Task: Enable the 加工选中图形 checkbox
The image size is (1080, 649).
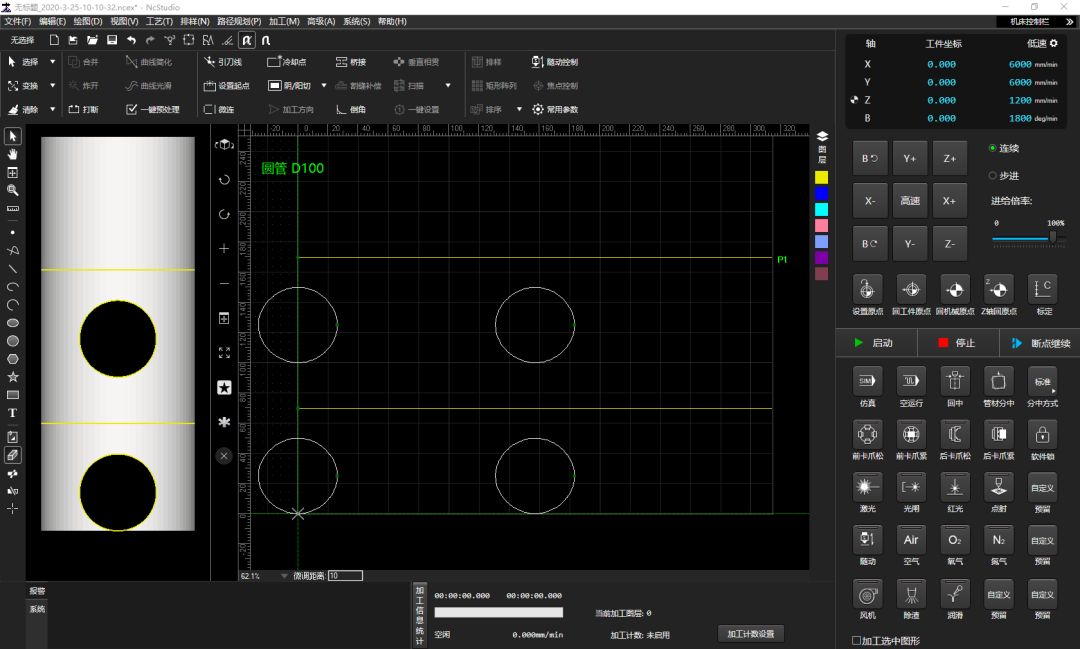Action: click(x=856, y=640)
